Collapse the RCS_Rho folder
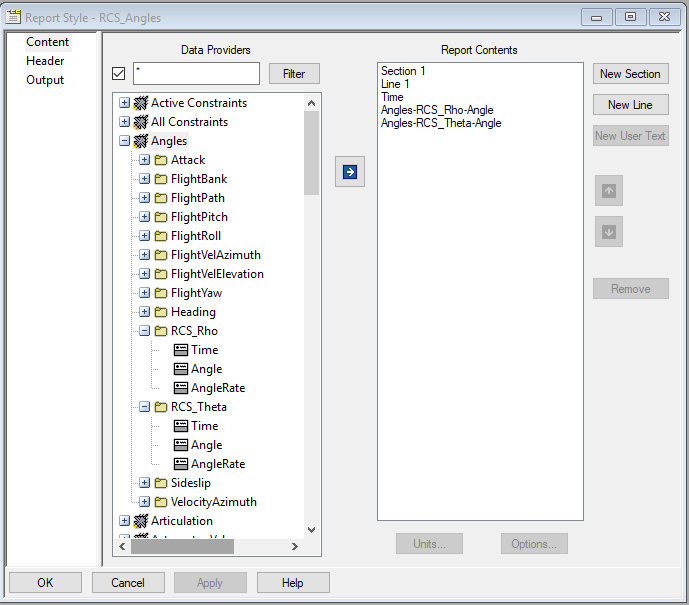The height and width of the screenshot is (605, 689). (145, 331)
